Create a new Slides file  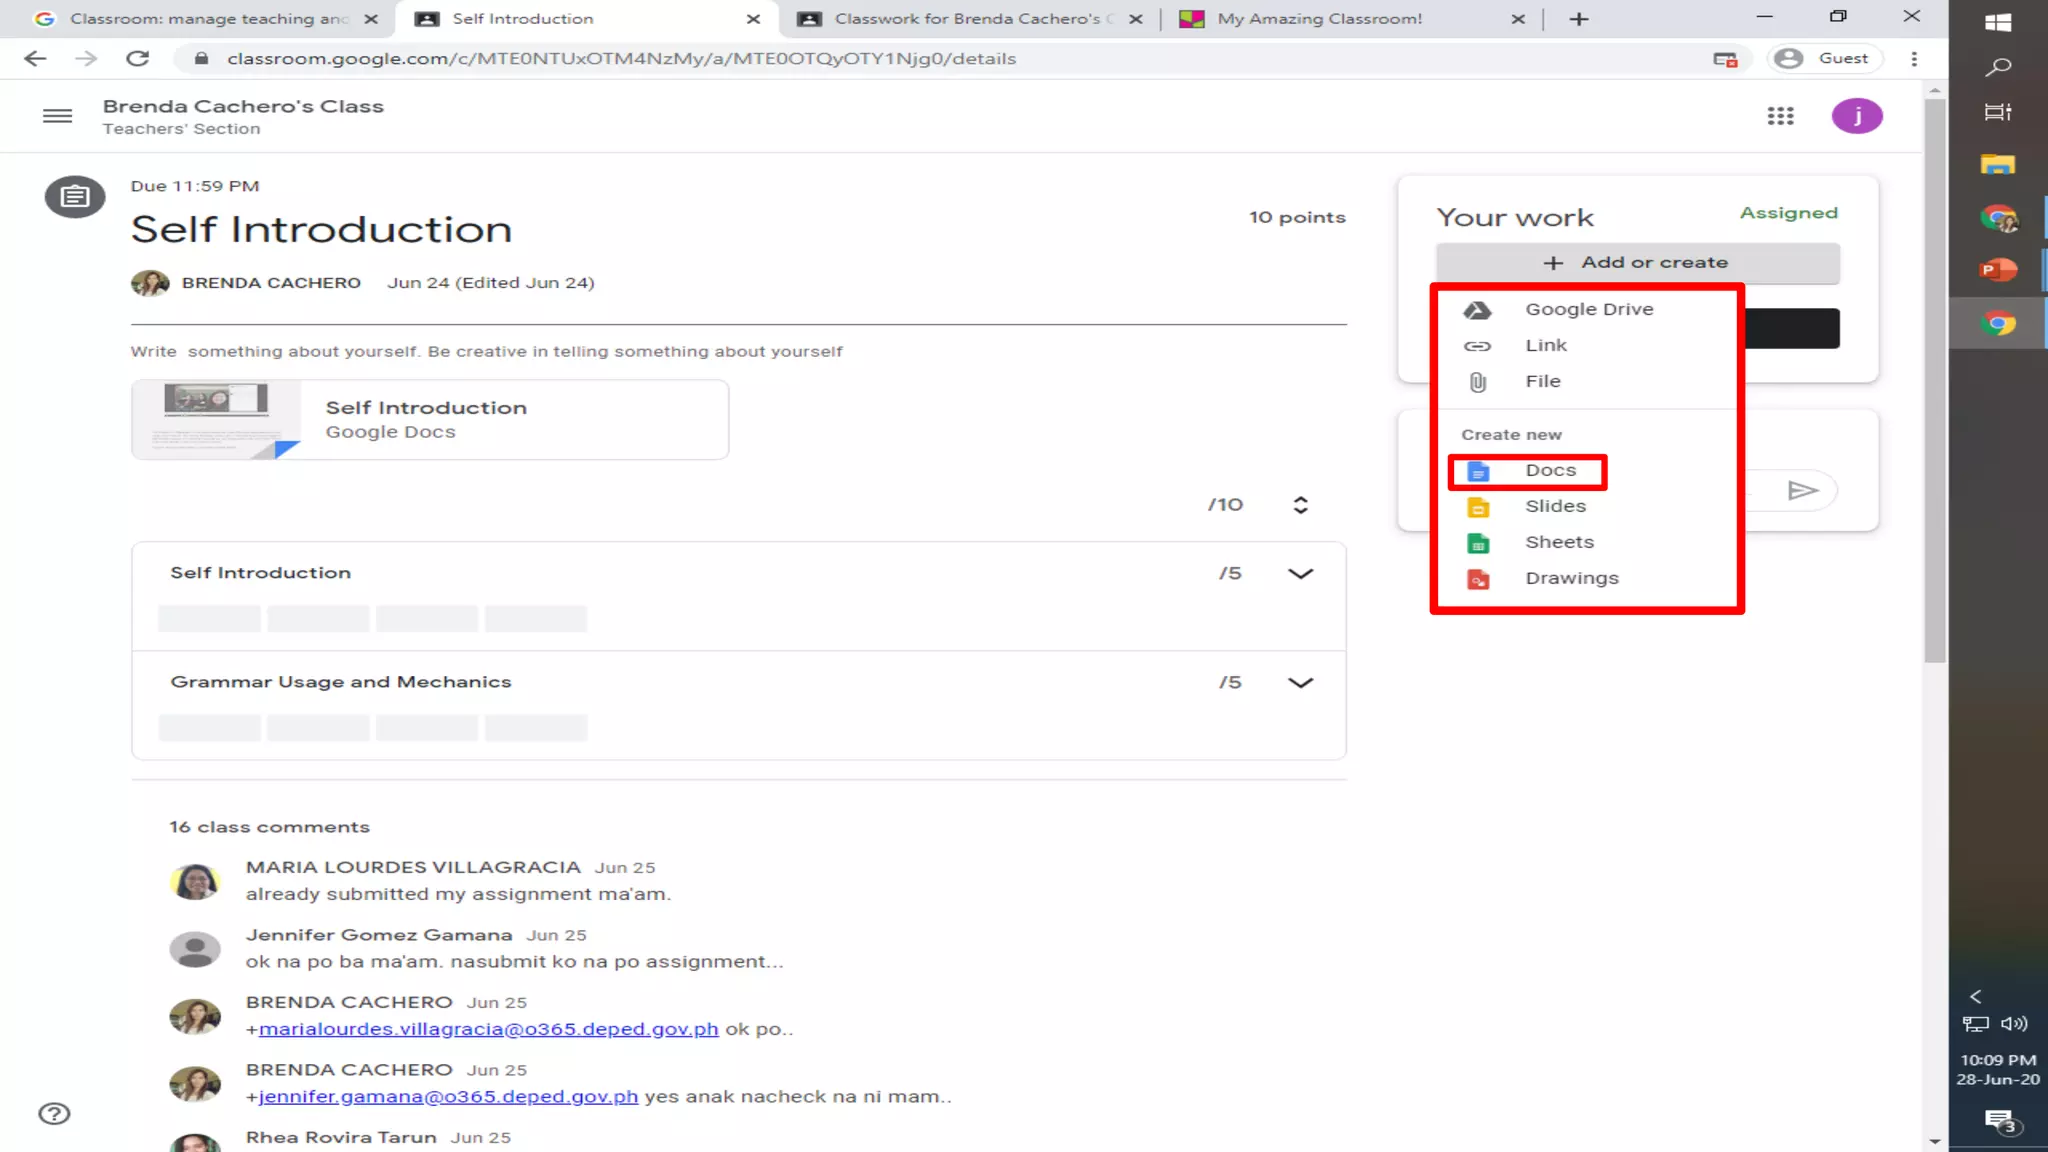pyautogui.click(x=1586, y=506)
